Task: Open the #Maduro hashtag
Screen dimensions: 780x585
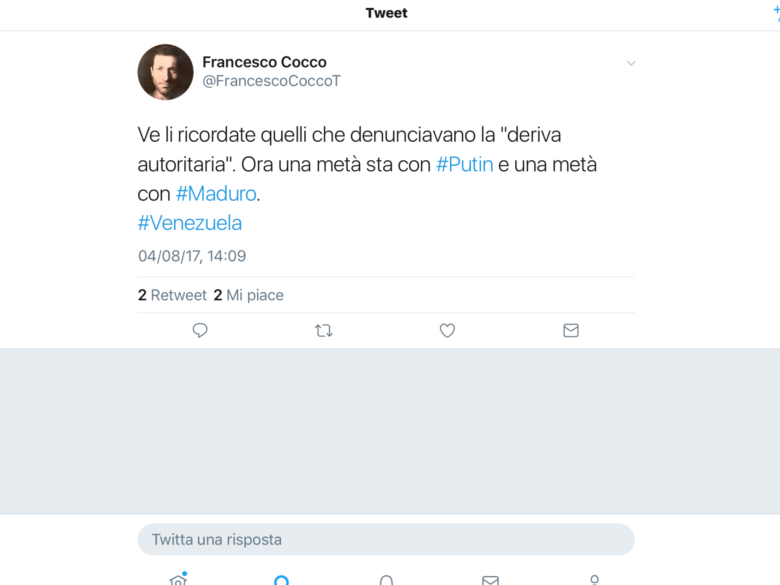Action: 216,194
